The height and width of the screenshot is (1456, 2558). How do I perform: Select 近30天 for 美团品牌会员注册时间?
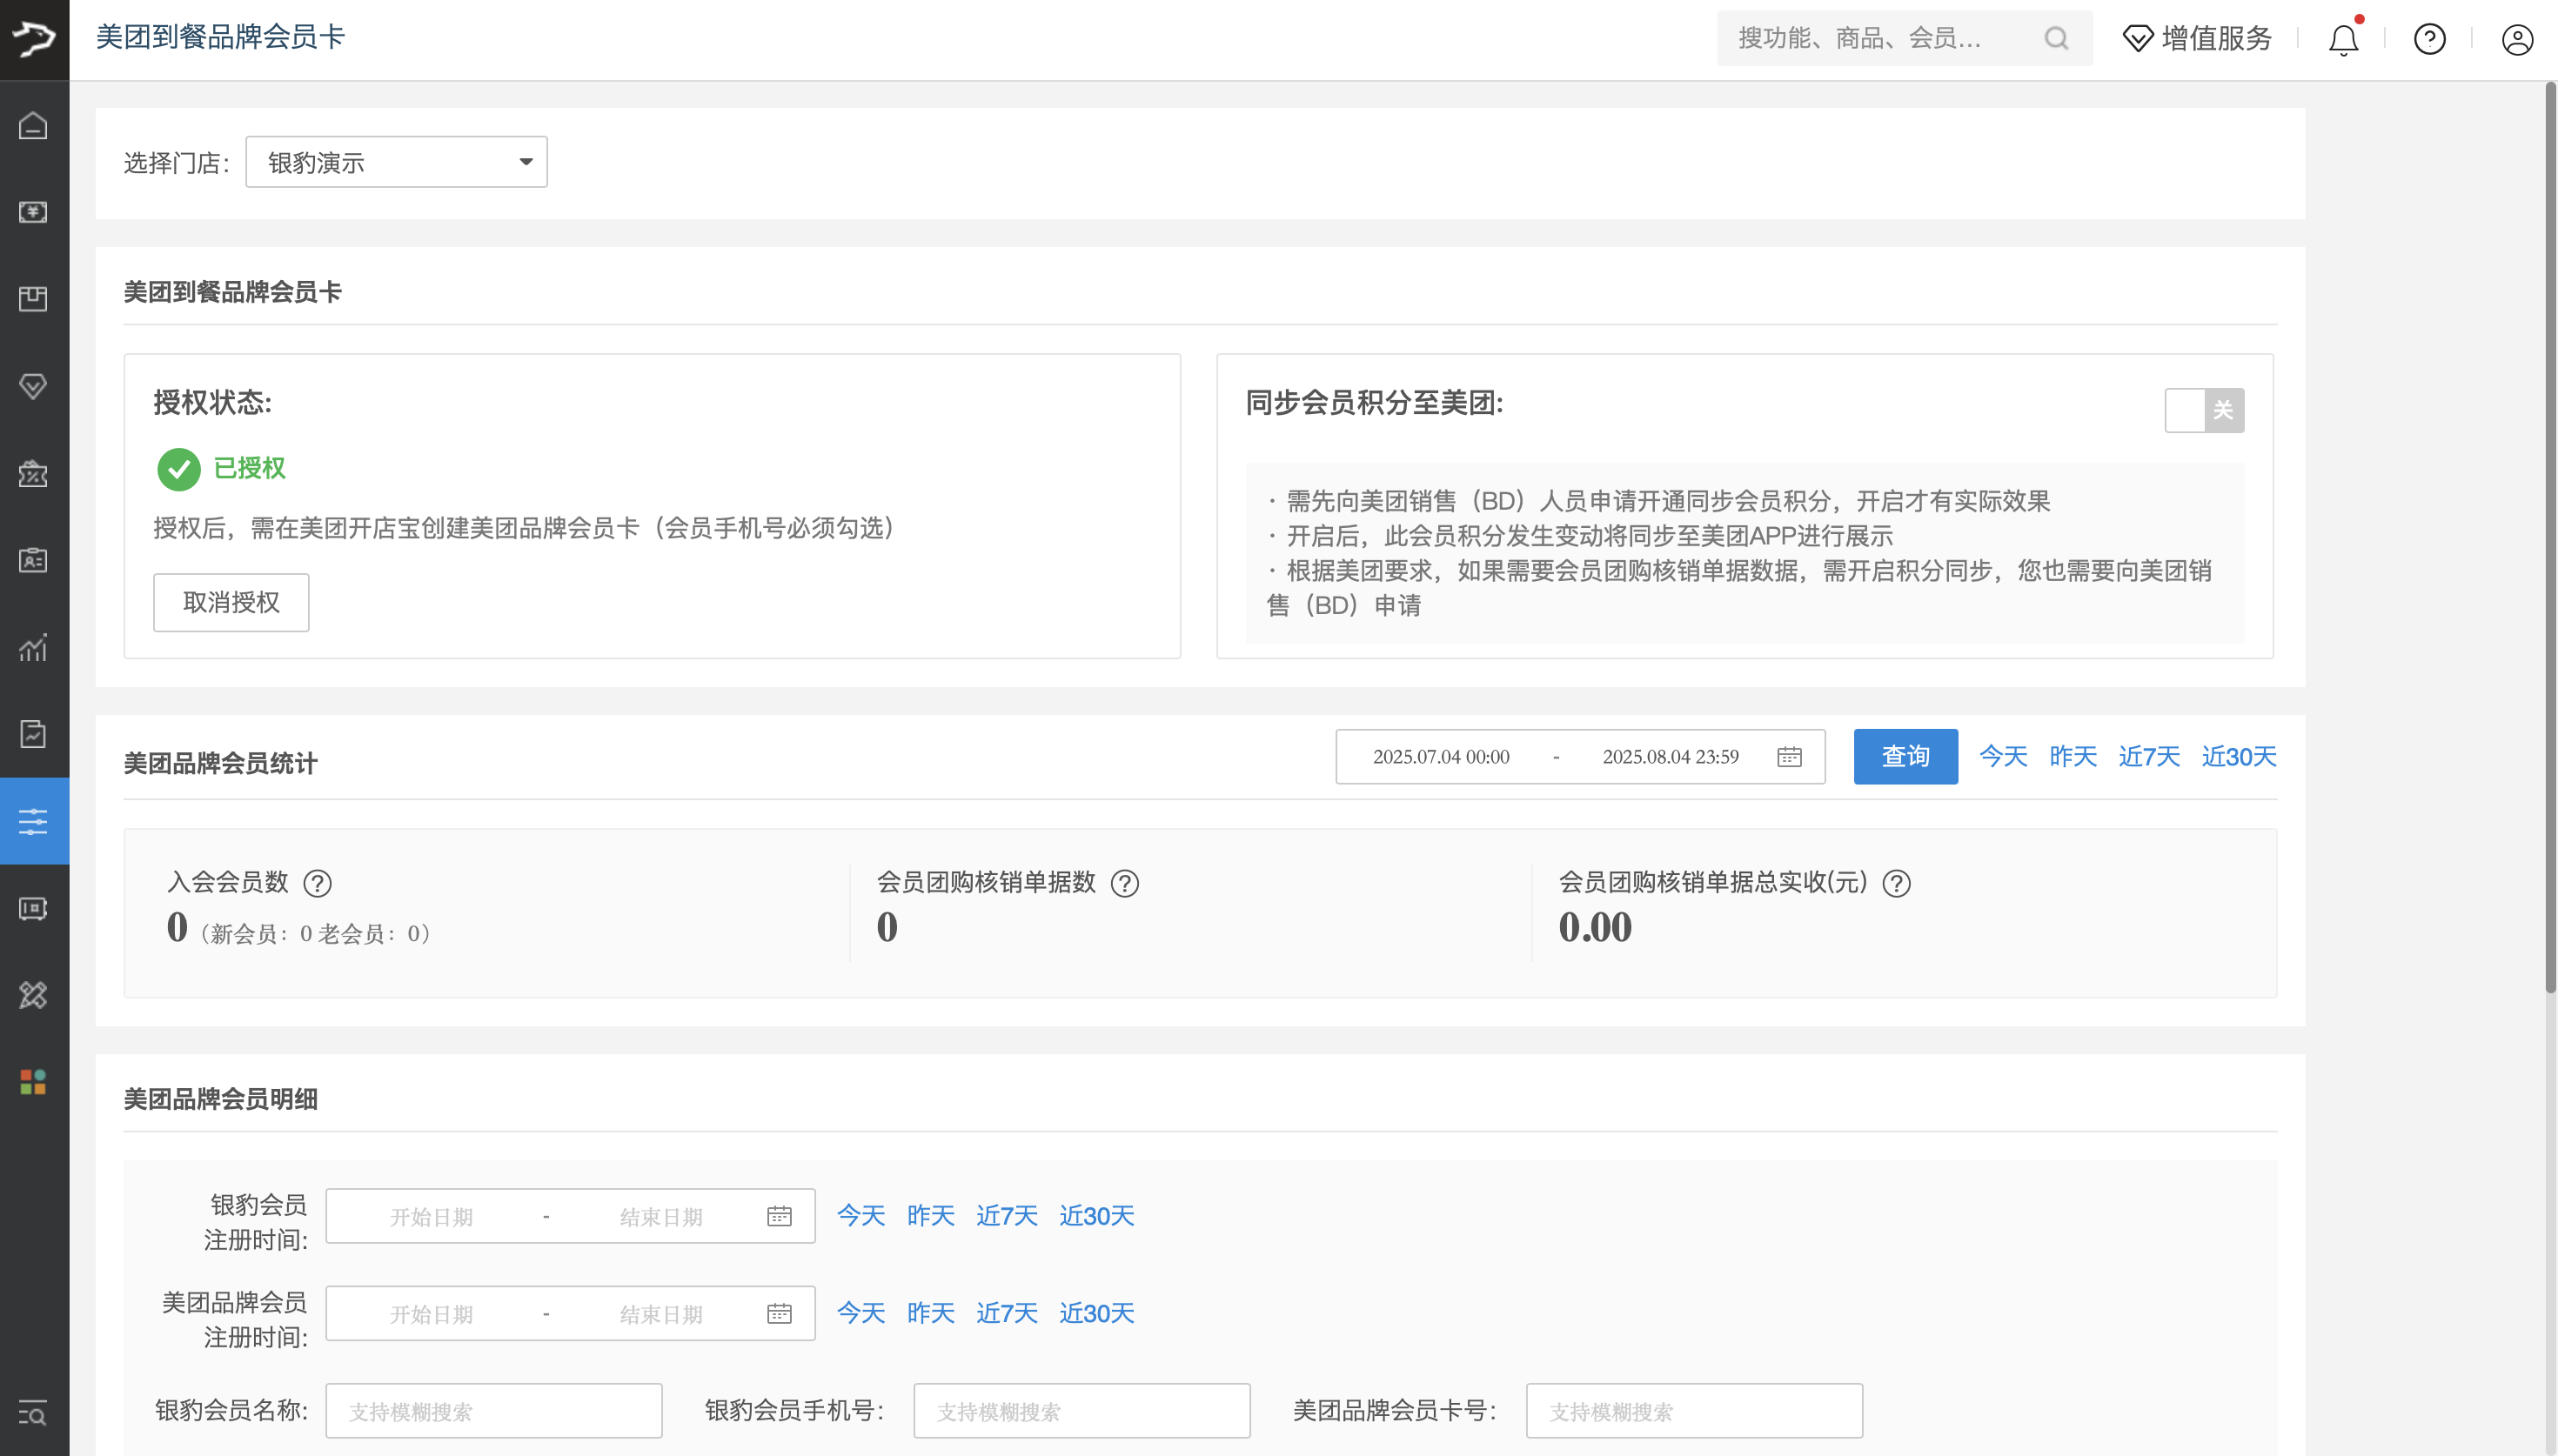coord(1096,1313)
